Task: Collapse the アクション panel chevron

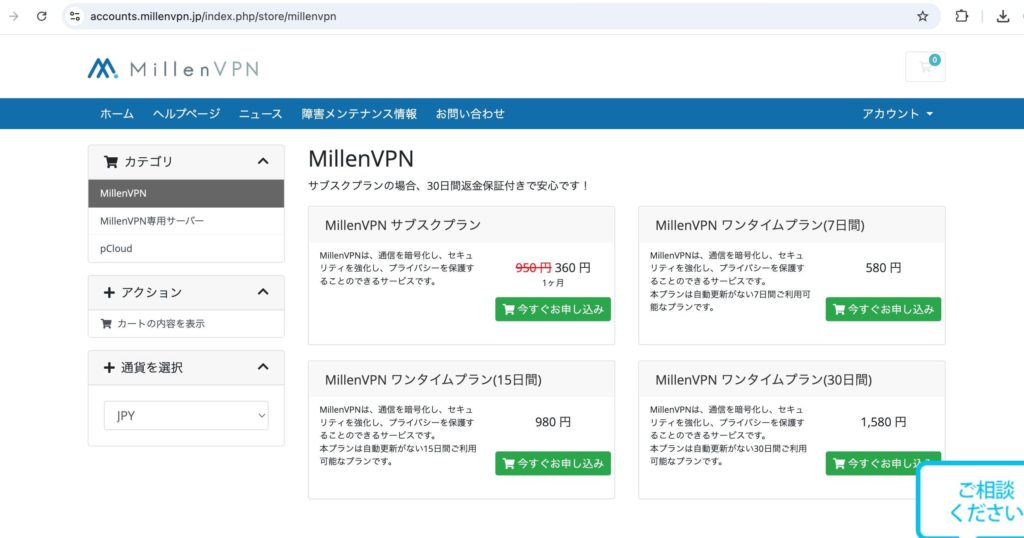Action: click(263, 292)
